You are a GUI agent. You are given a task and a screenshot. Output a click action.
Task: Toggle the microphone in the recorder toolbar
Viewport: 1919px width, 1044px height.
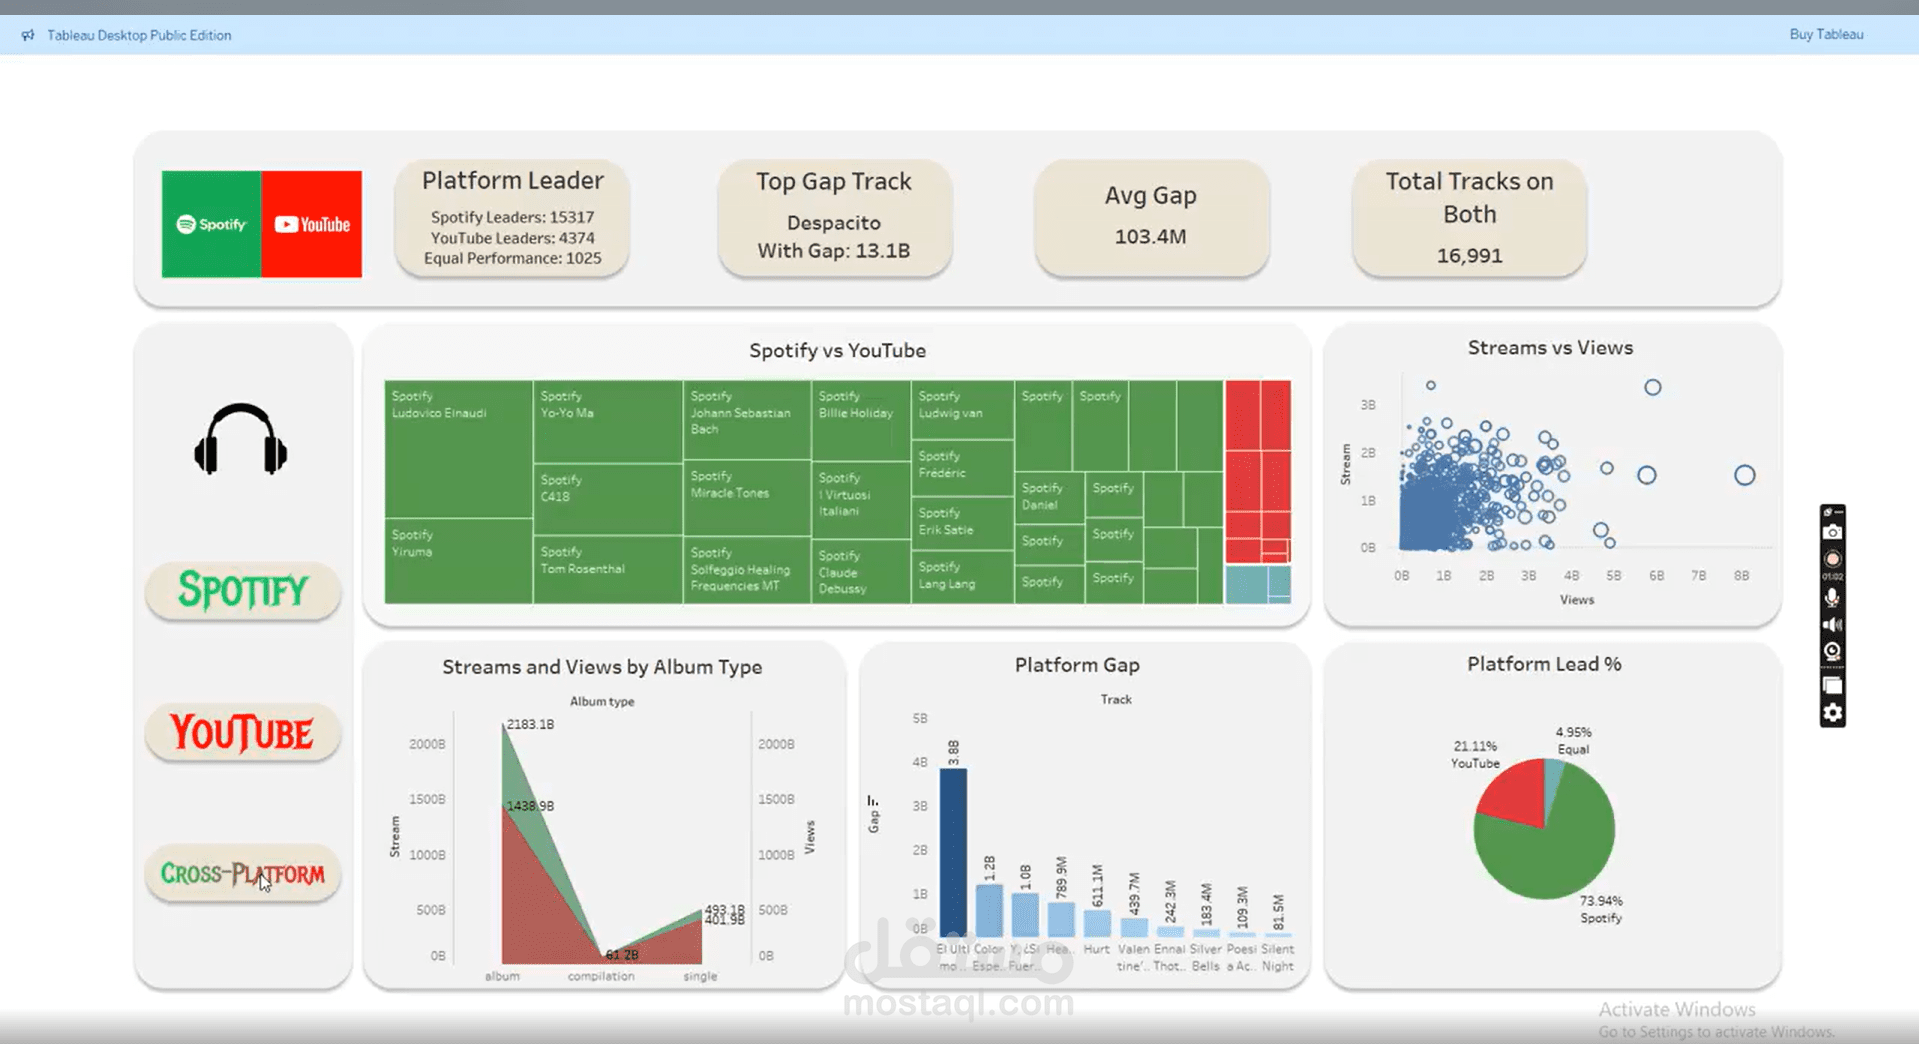tap(1832, 597)
